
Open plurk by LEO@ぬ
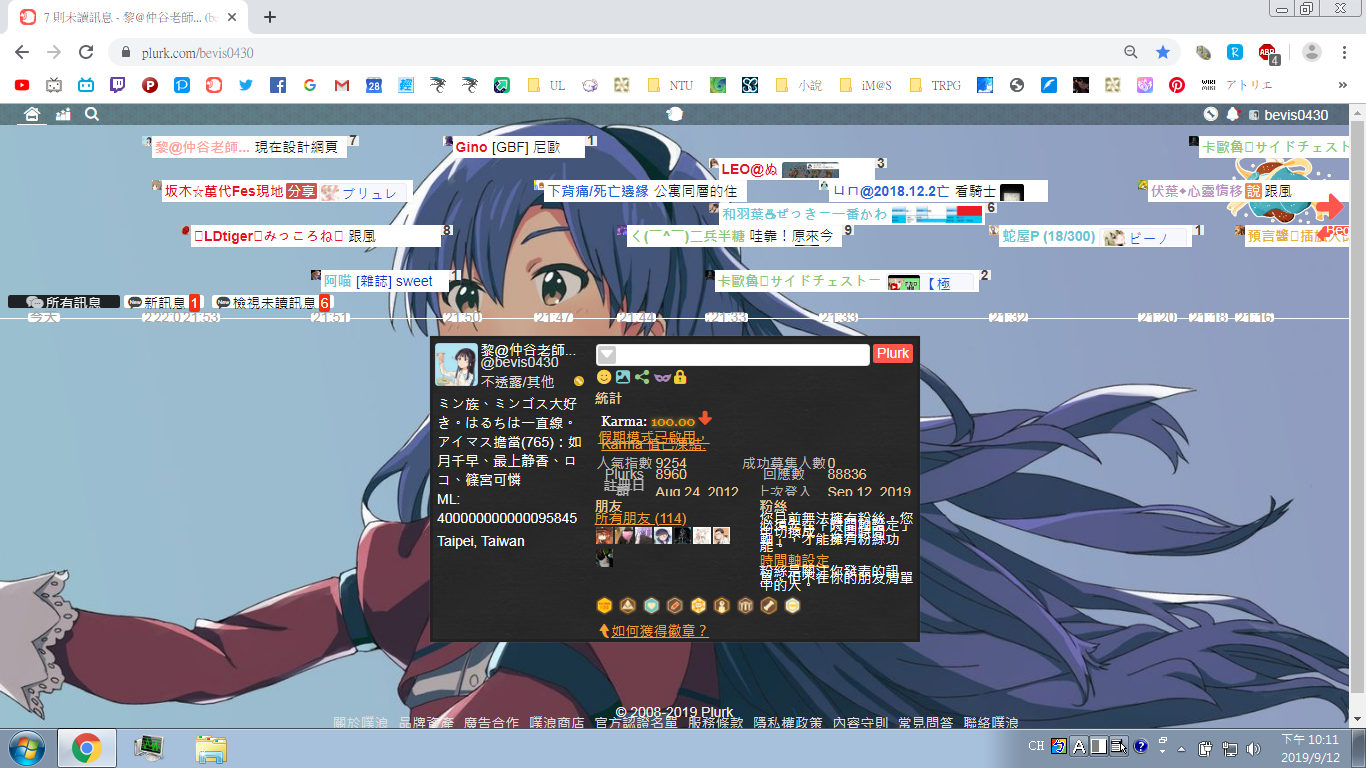click(796, 170)
